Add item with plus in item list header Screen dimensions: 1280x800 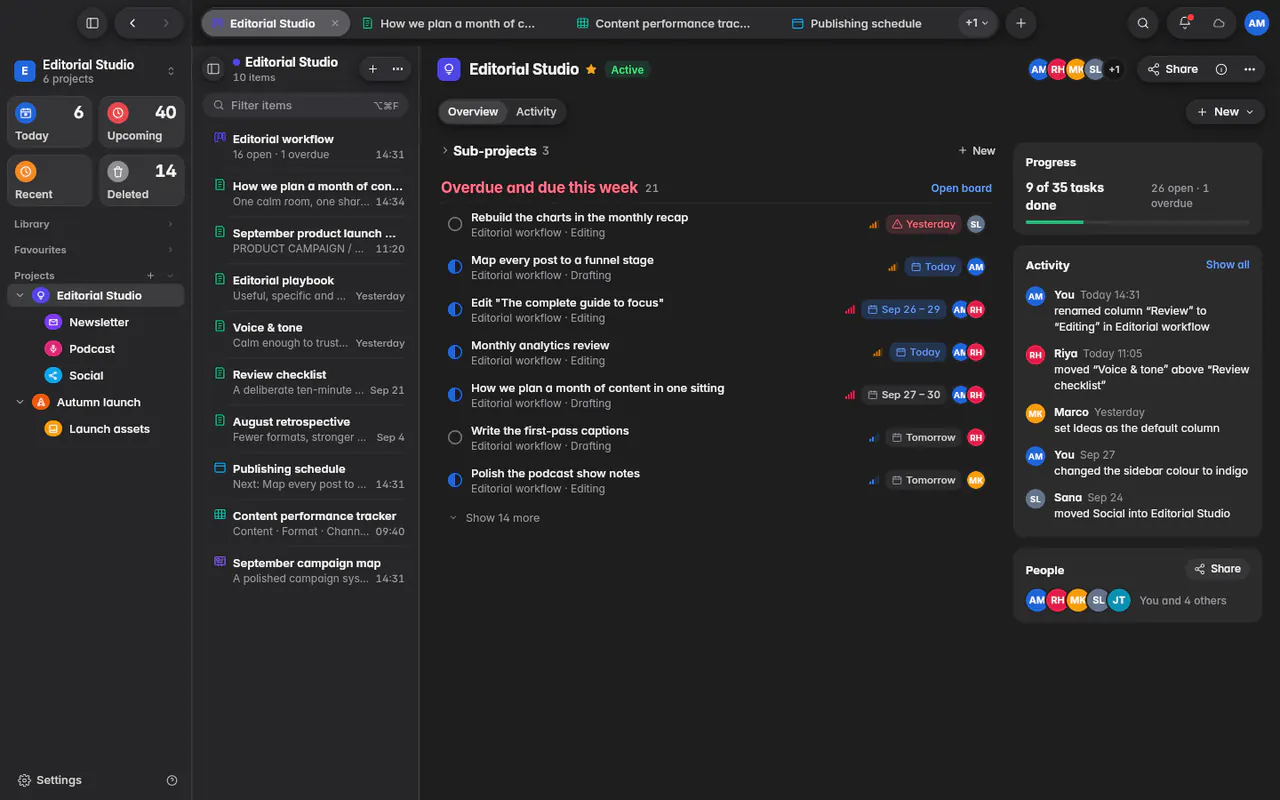coord(373,69)
